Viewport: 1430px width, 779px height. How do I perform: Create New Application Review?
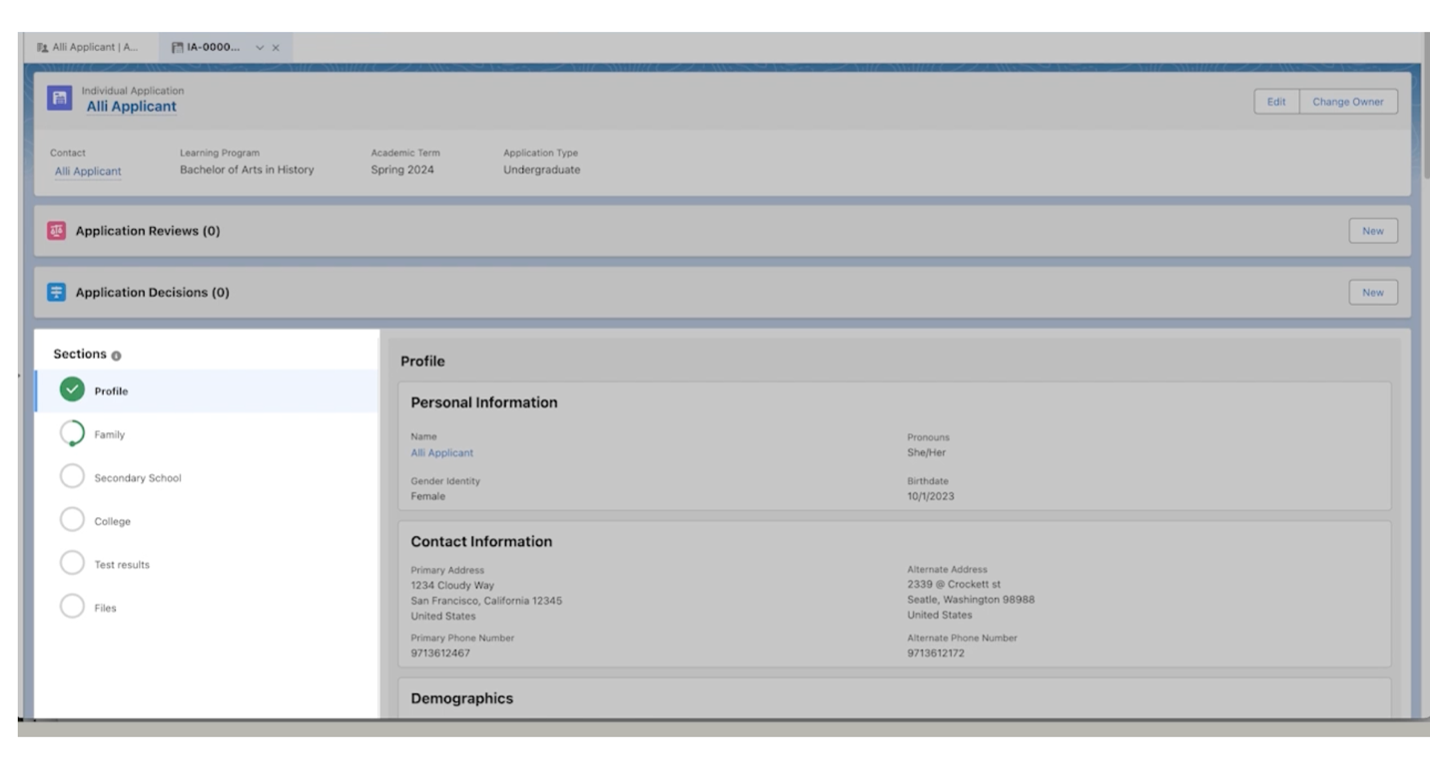(x=1372, y=231)
